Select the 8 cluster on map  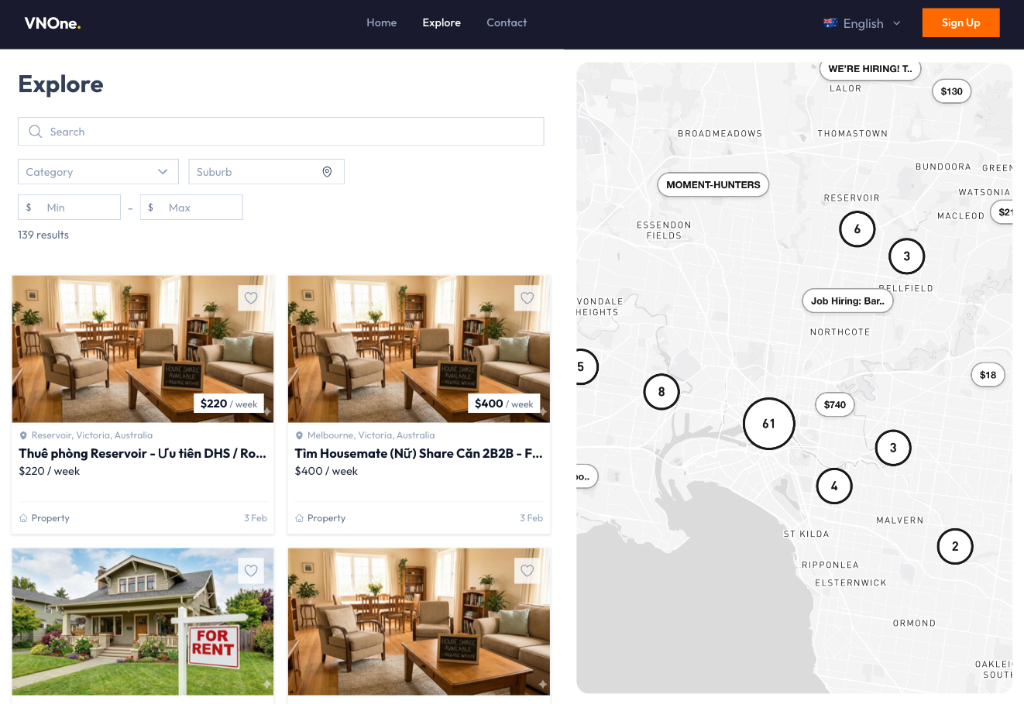click(x=661, y=392)
